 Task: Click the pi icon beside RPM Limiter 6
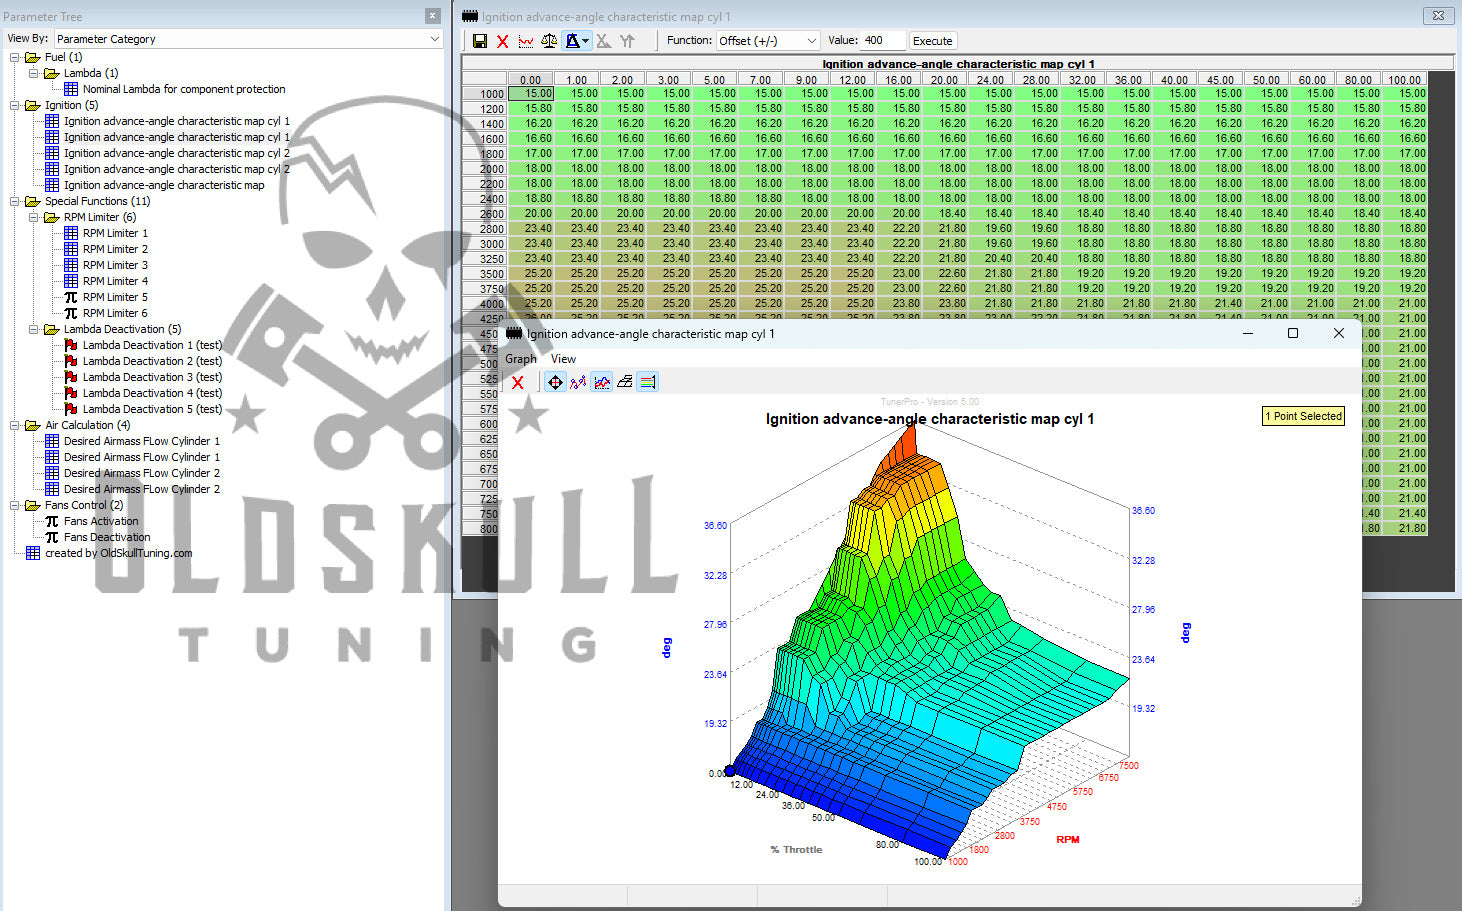[x=71, y=313]
